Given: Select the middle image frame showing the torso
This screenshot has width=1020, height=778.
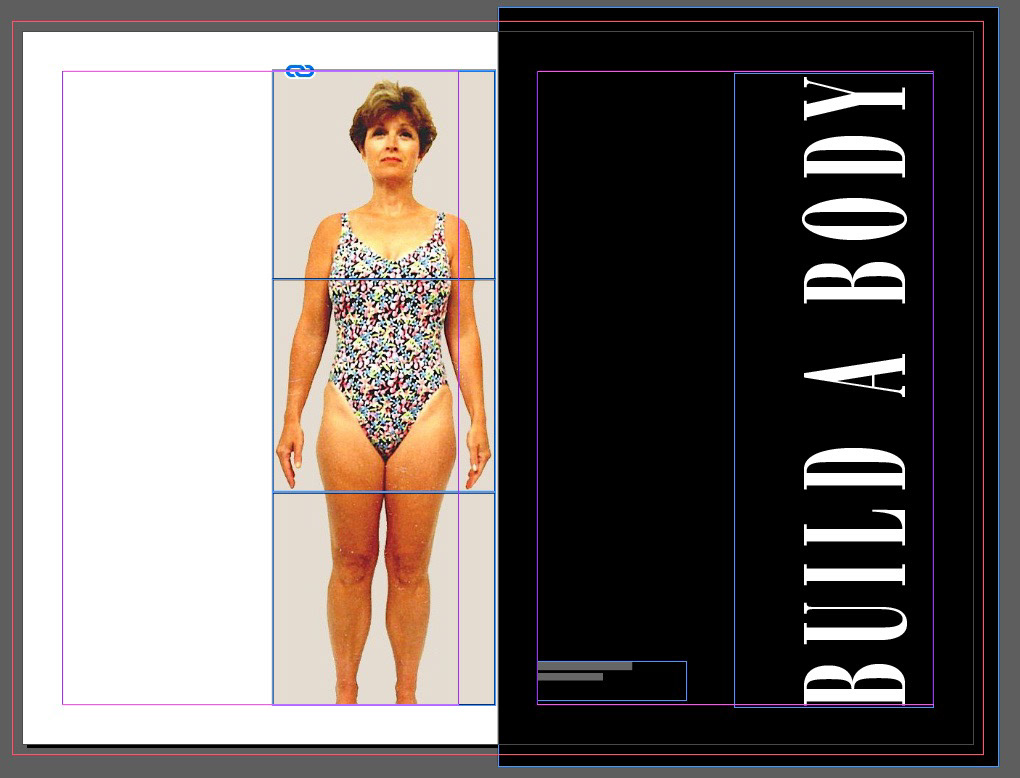Looking at the screenshot, I should [x=384, y=385].
